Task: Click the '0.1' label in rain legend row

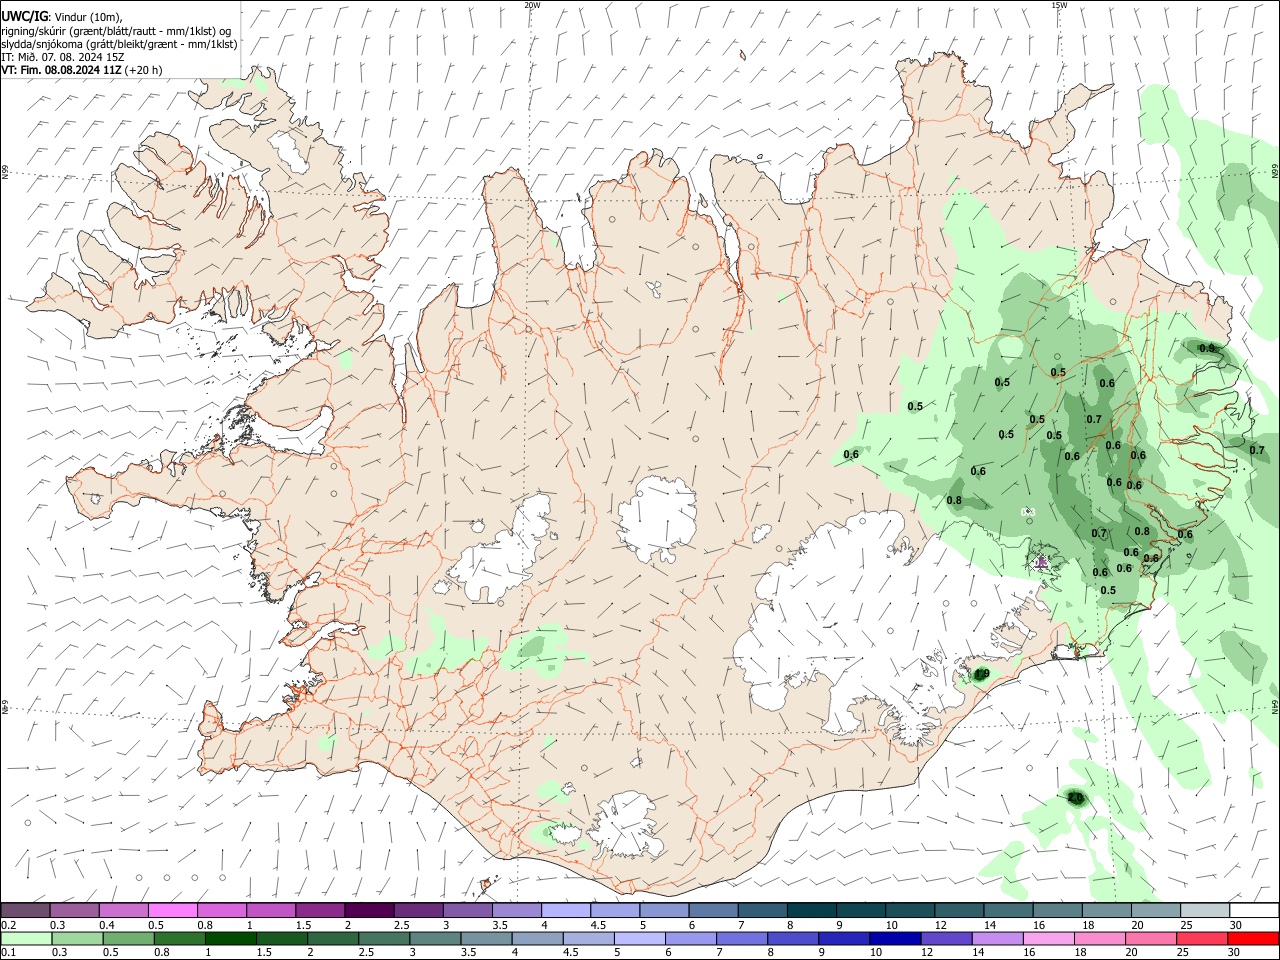Action: tap(8, 952)
